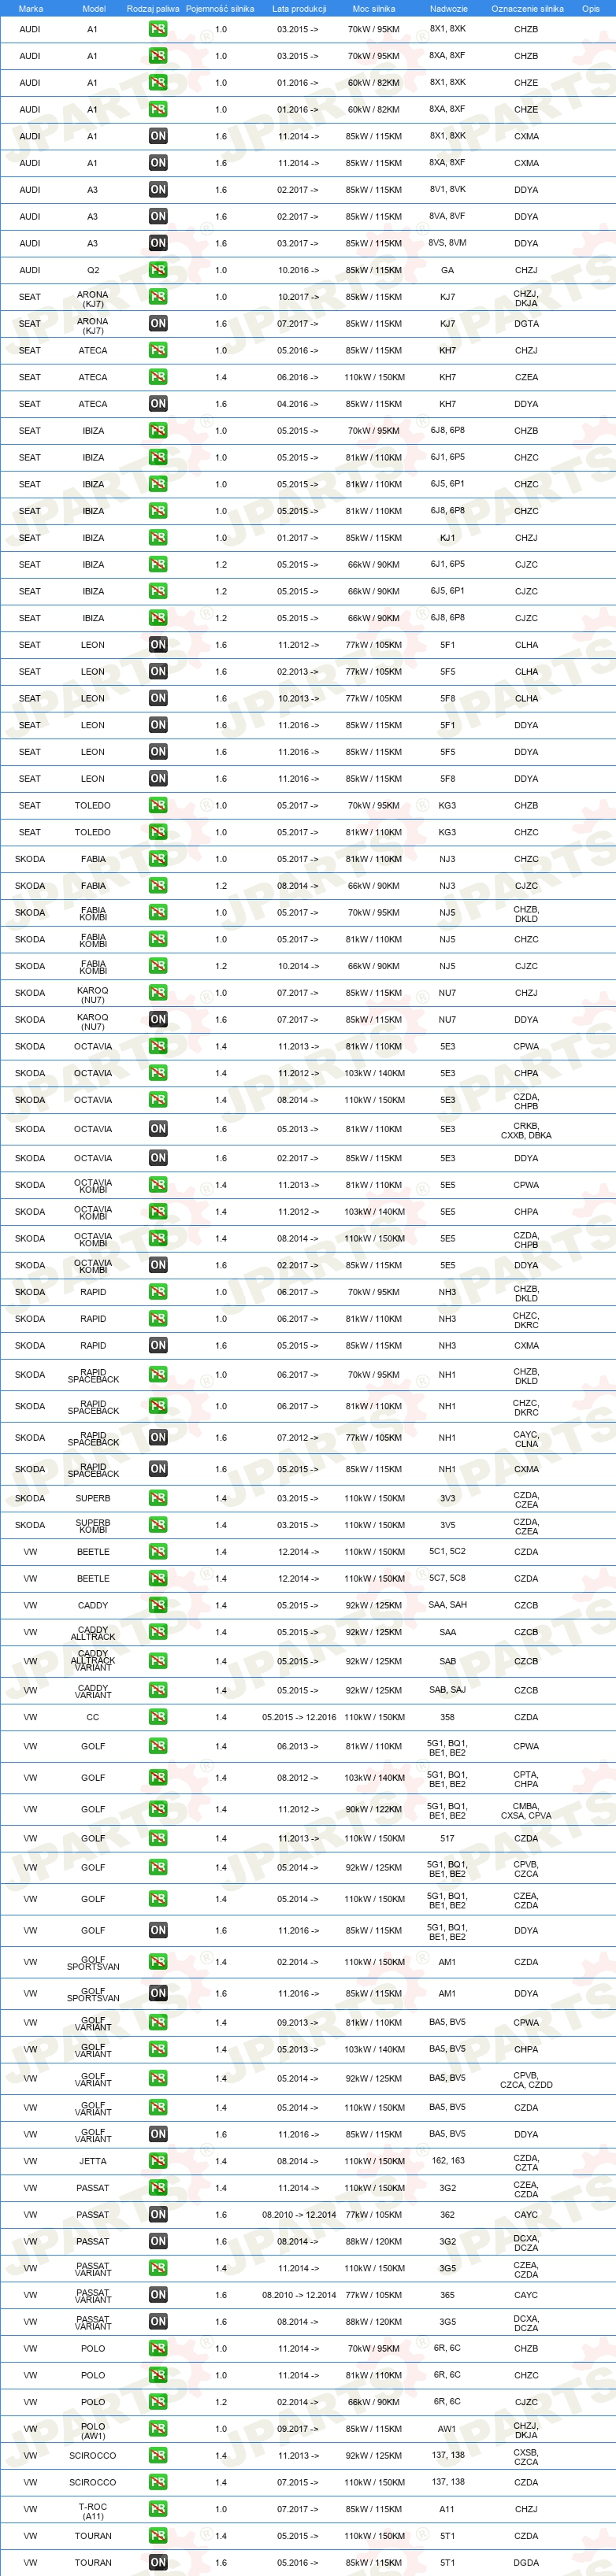Click the diesel ON icon in the SEAT ARONA 1.6 row
This screenshot has height=2576, width=616.
click(x=158, y=323)
